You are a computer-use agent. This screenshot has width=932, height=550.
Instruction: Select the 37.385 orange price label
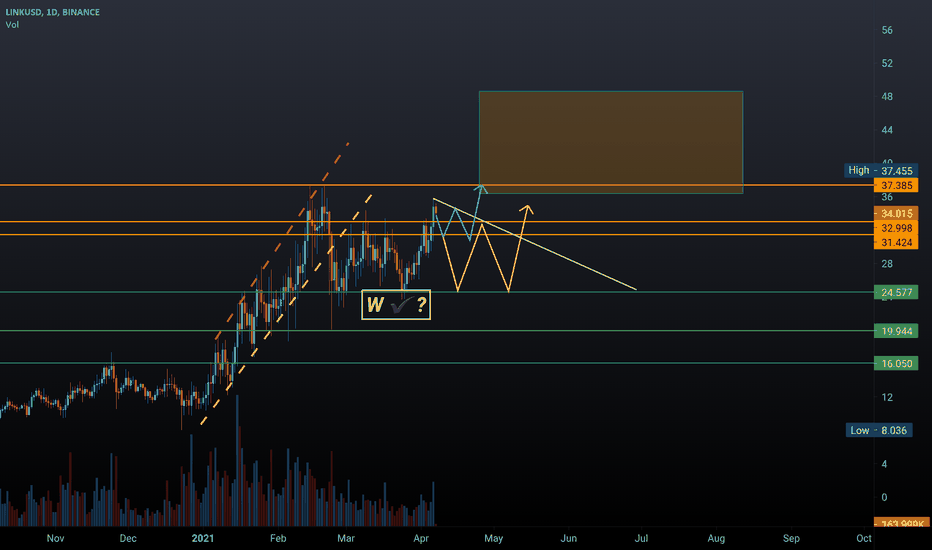point(896,186)
